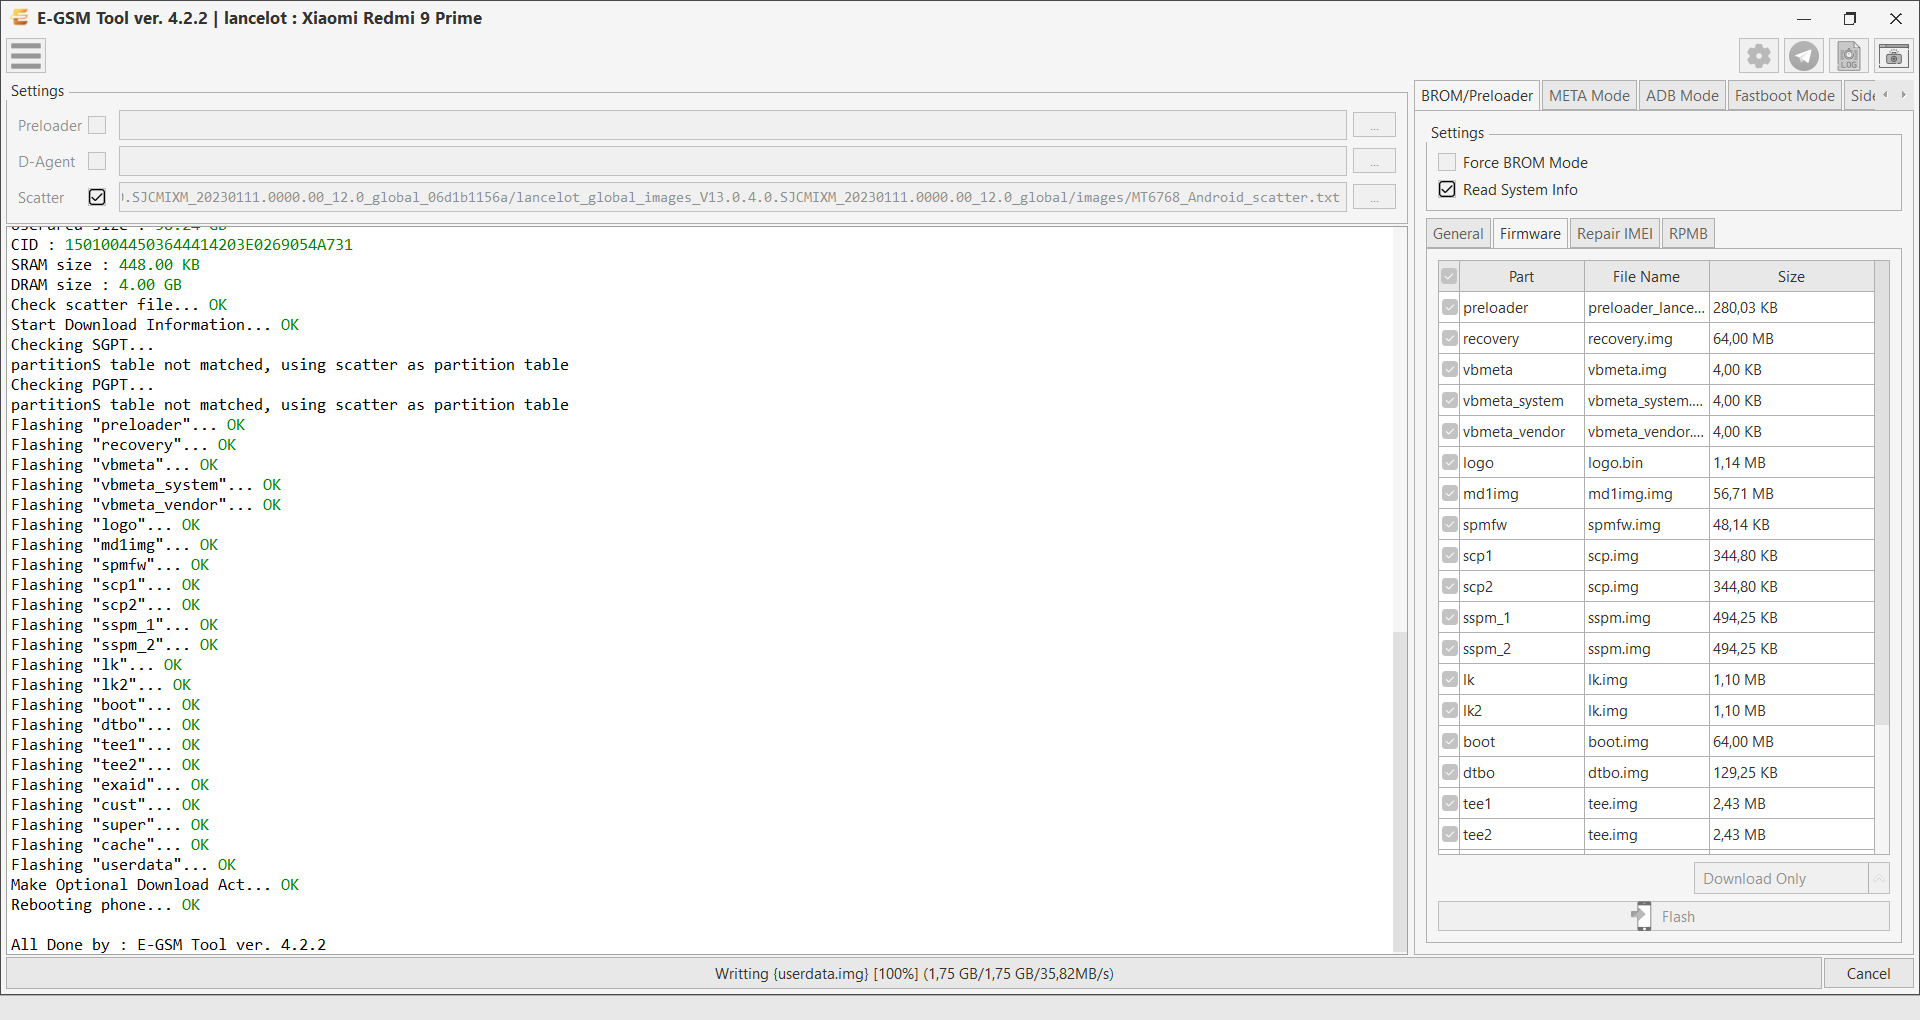Open the Telegram channel icon
This screenshot has height=1020, width=1920.
tap(1804, 56)
